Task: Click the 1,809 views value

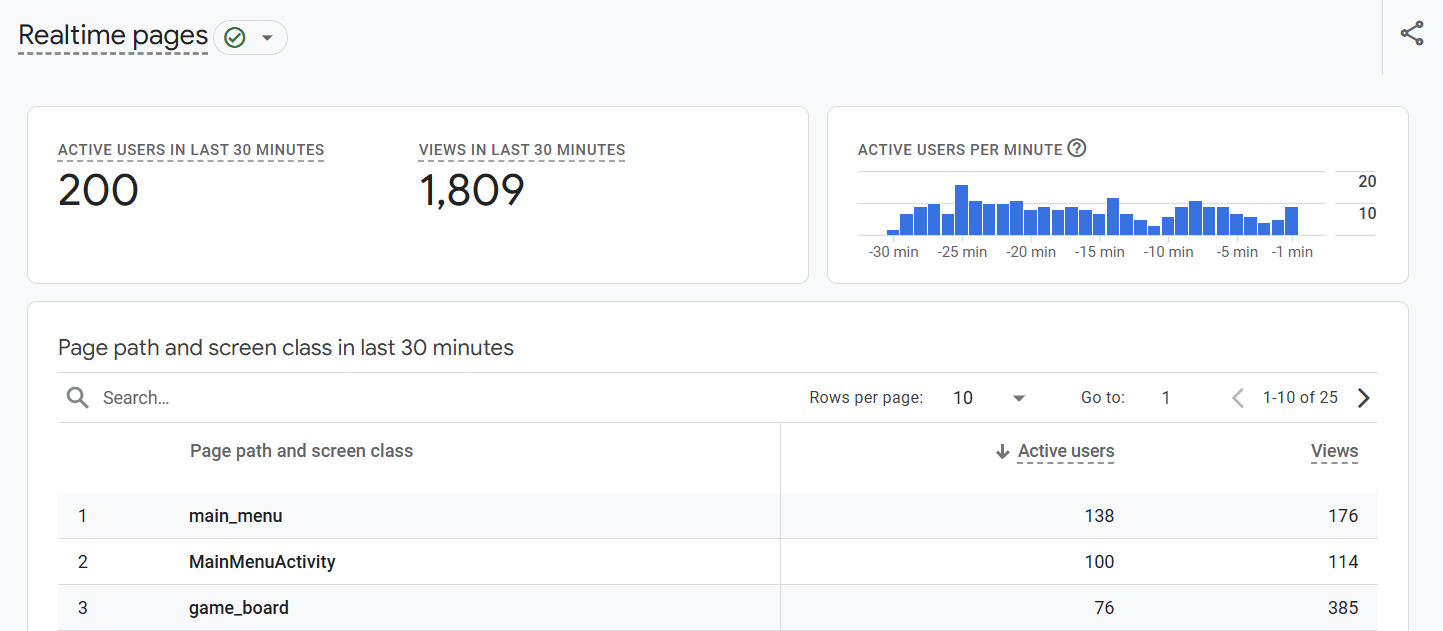Action: click(x=472, y=190)
